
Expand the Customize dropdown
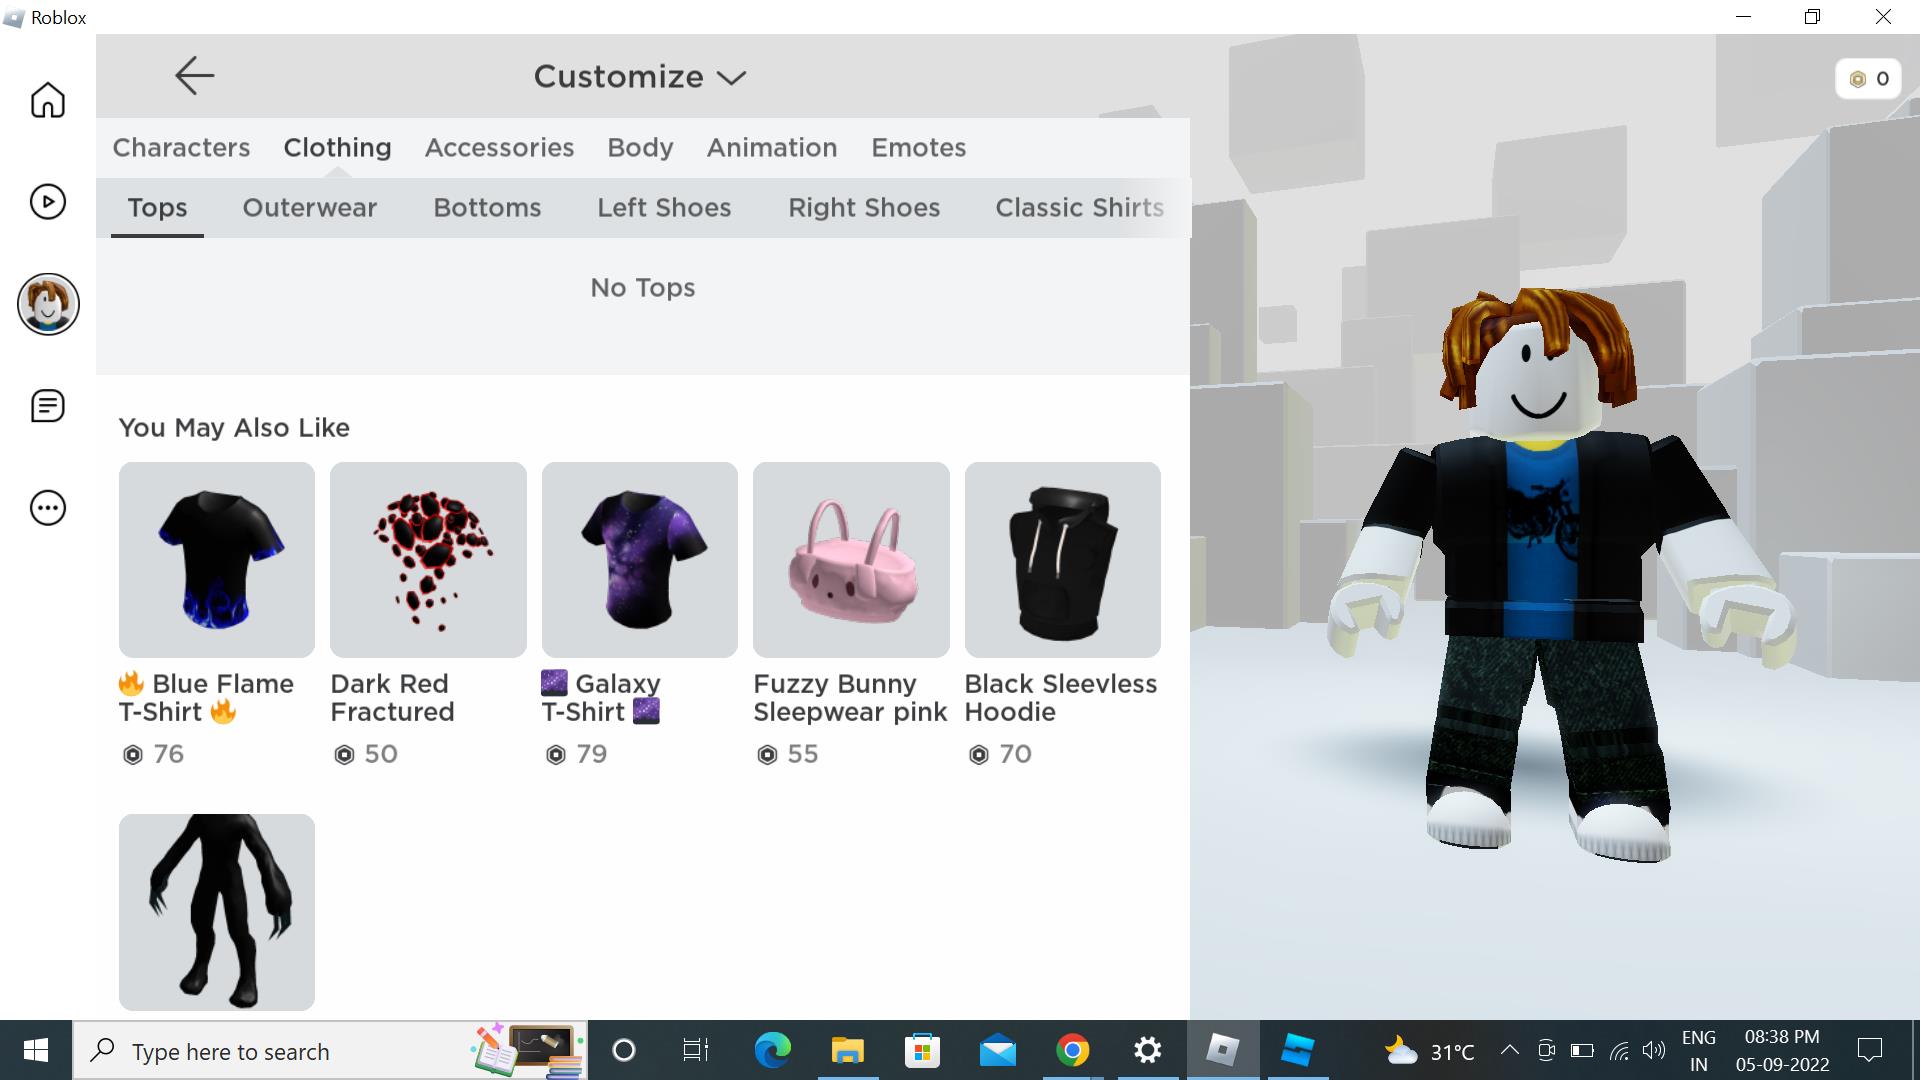640,77
